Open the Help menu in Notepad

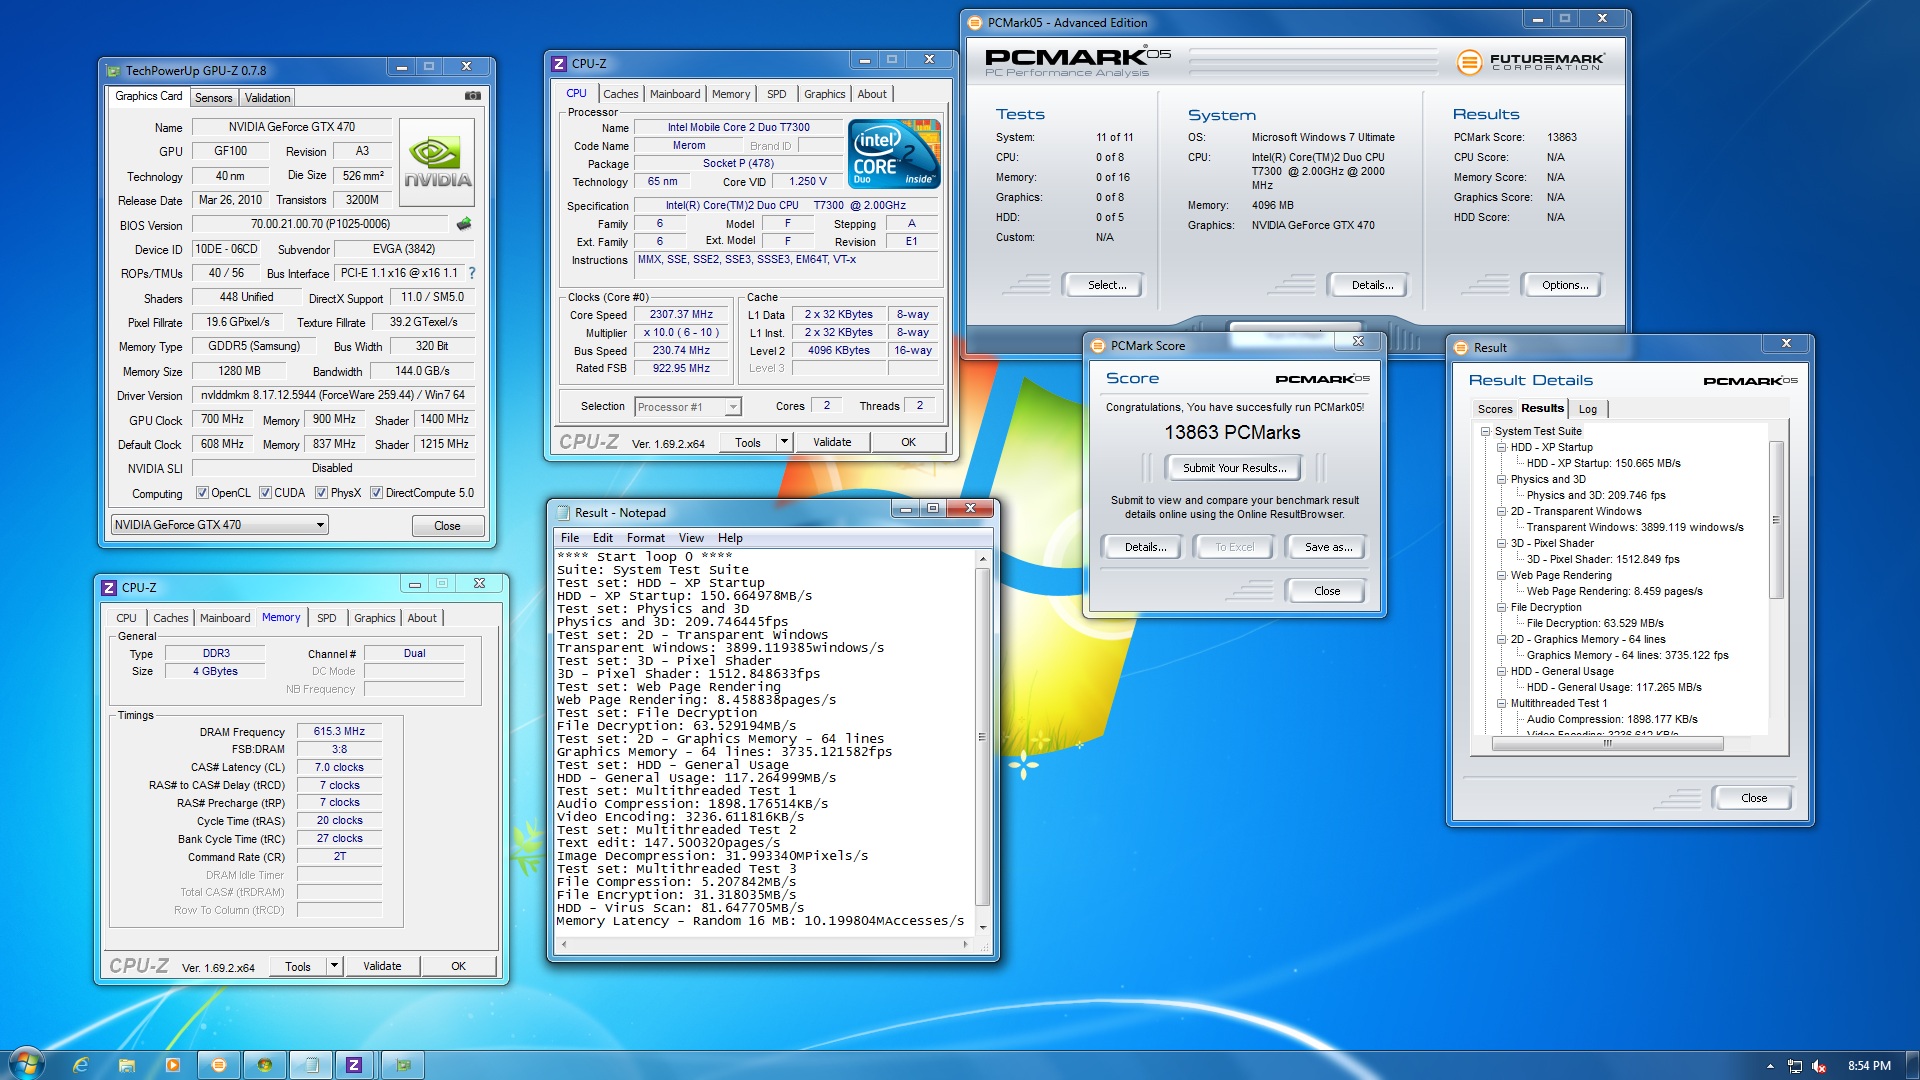[x=729, y=538]
